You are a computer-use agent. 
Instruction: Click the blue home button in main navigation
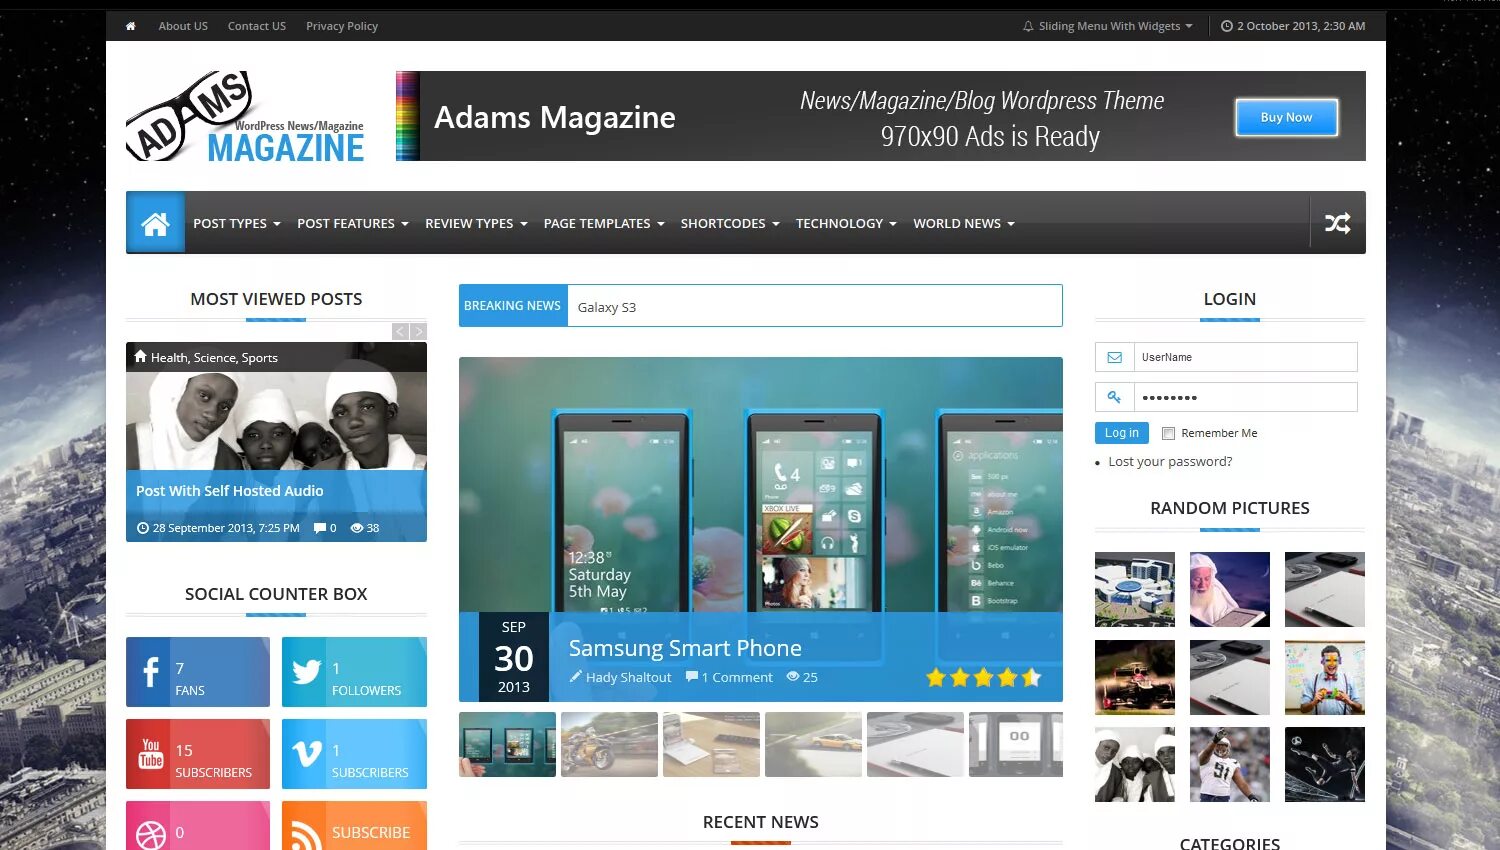tap(155, 222)
